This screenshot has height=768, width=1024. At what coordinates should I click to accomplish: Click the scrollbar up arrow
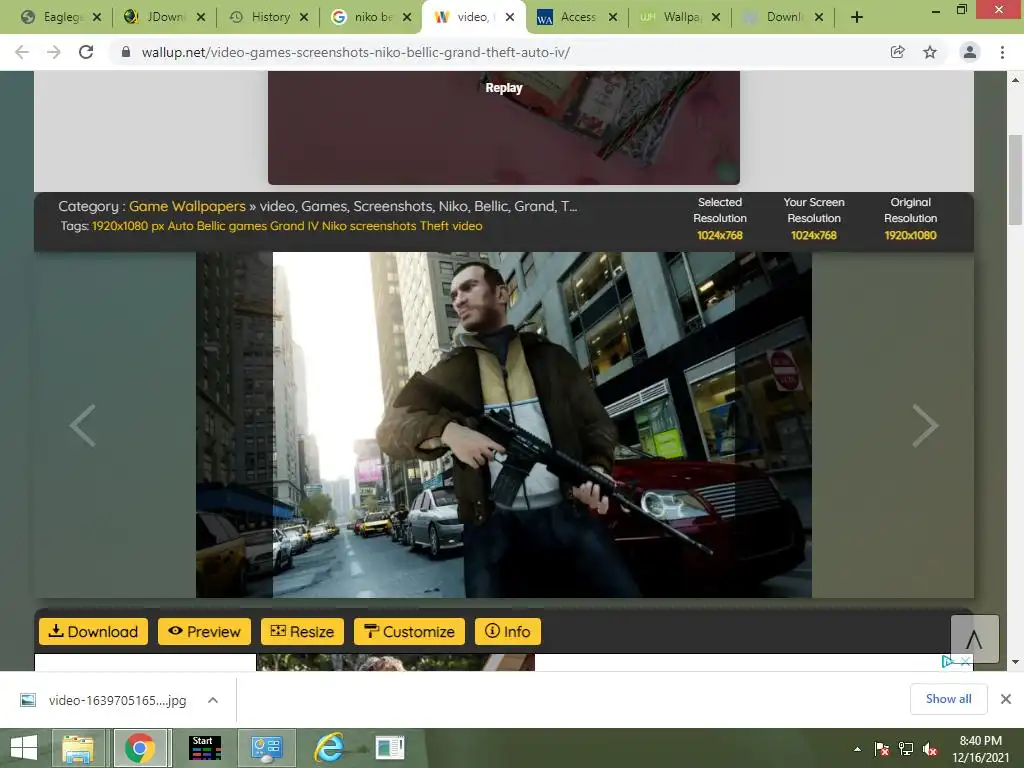click(1015, 80)
